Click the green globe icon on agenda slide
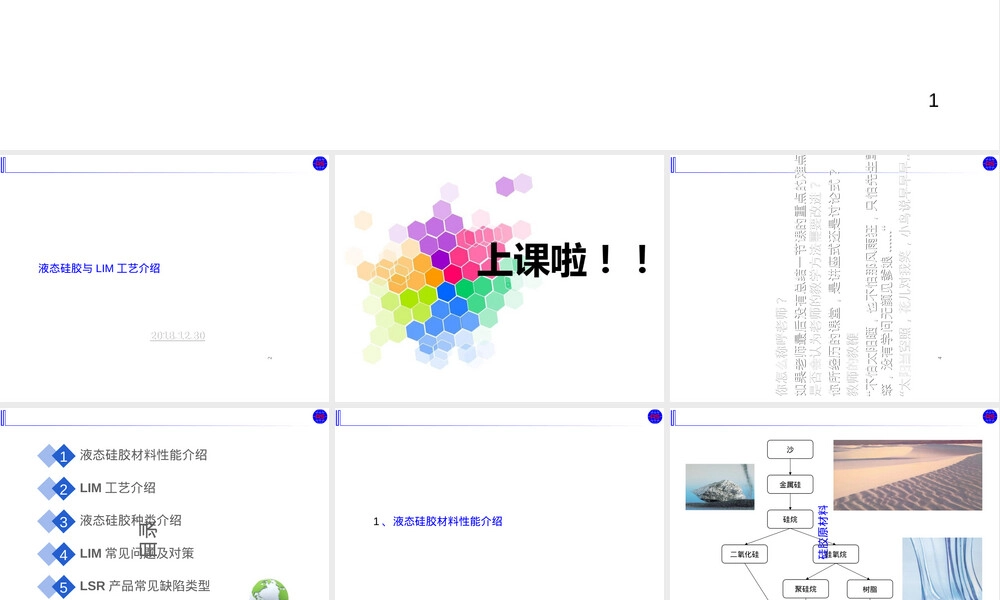This screenshot has width=1000, height=600. [269, 590]
